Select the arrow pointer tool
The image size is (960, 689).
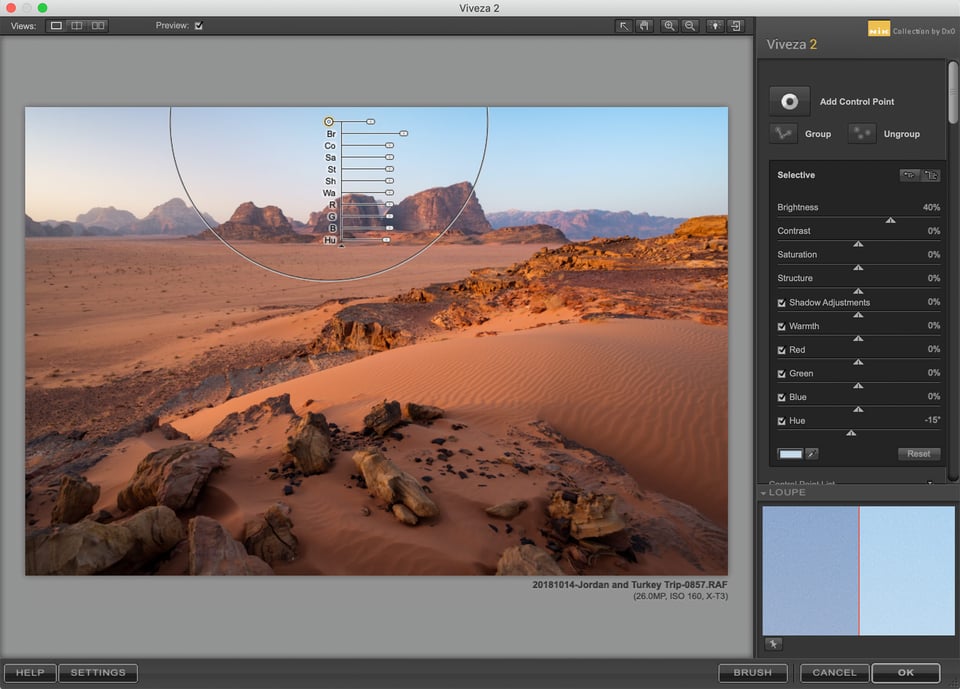point(623,26)
